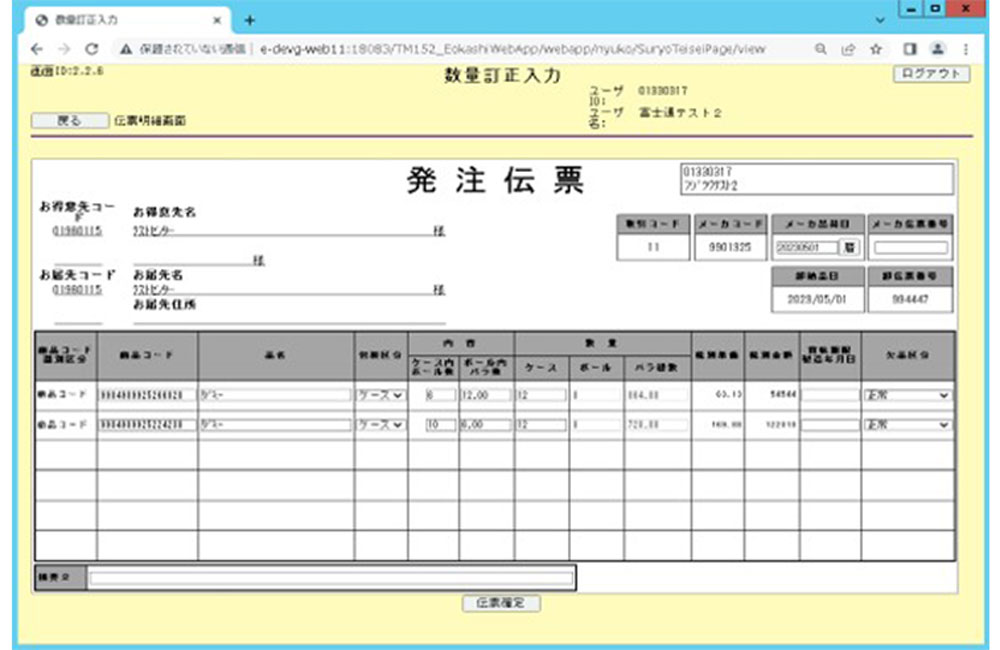Click second row 品名 input field
This screenshot has width=1000, height=650.
[275, 425]
